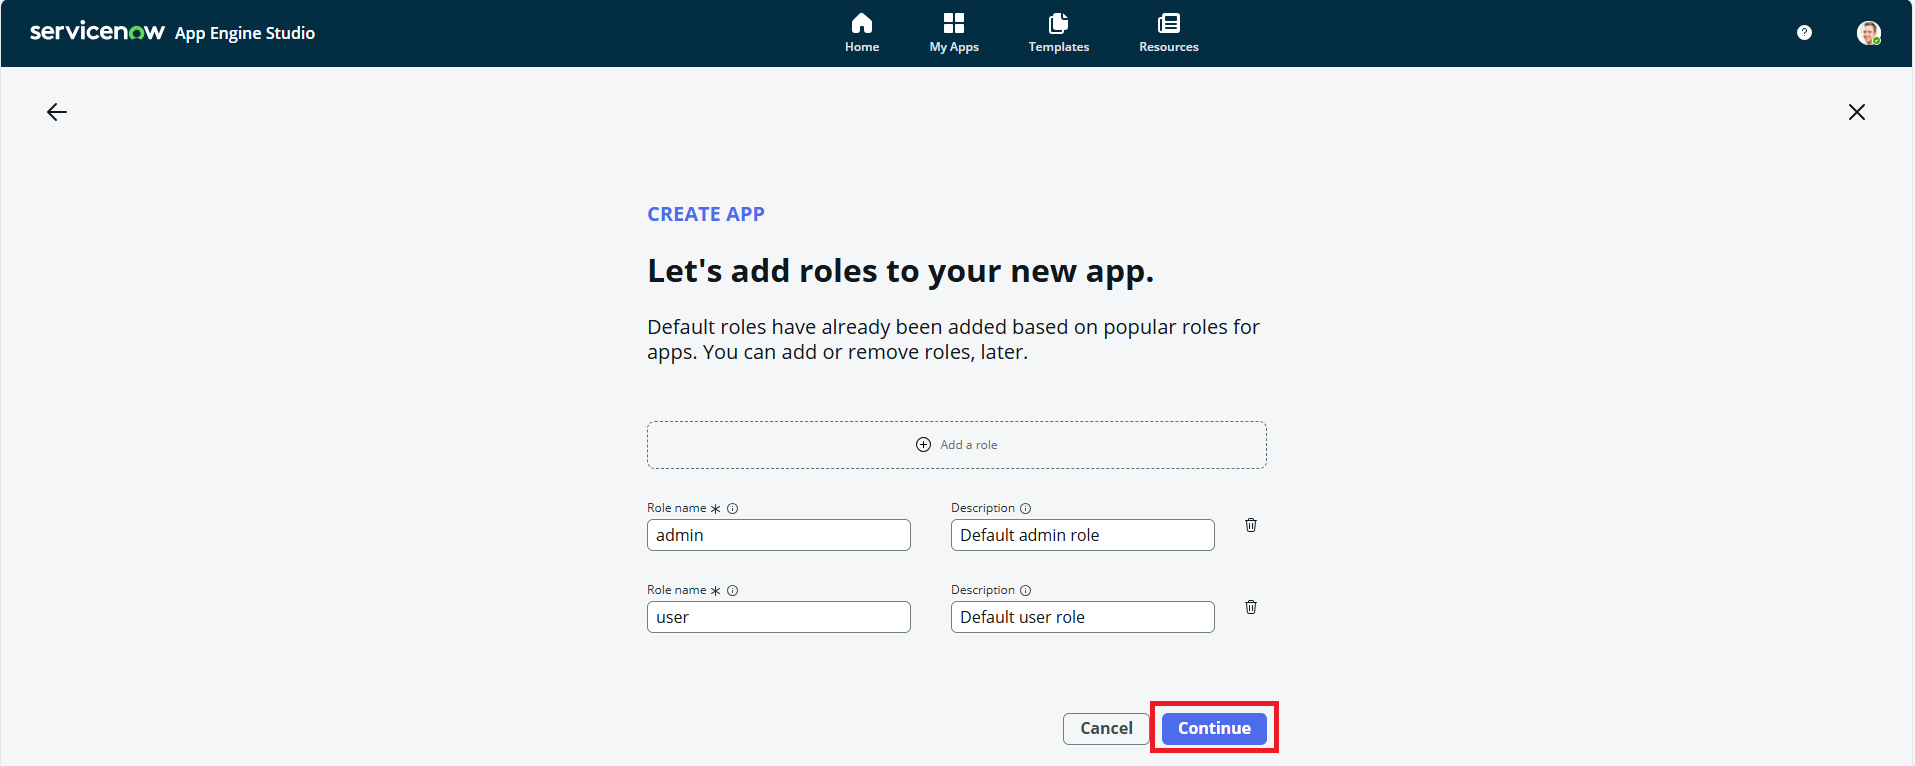Edit the Default user role description
The width and height of the screenshot is (1915, 766).
point(1082,617)
